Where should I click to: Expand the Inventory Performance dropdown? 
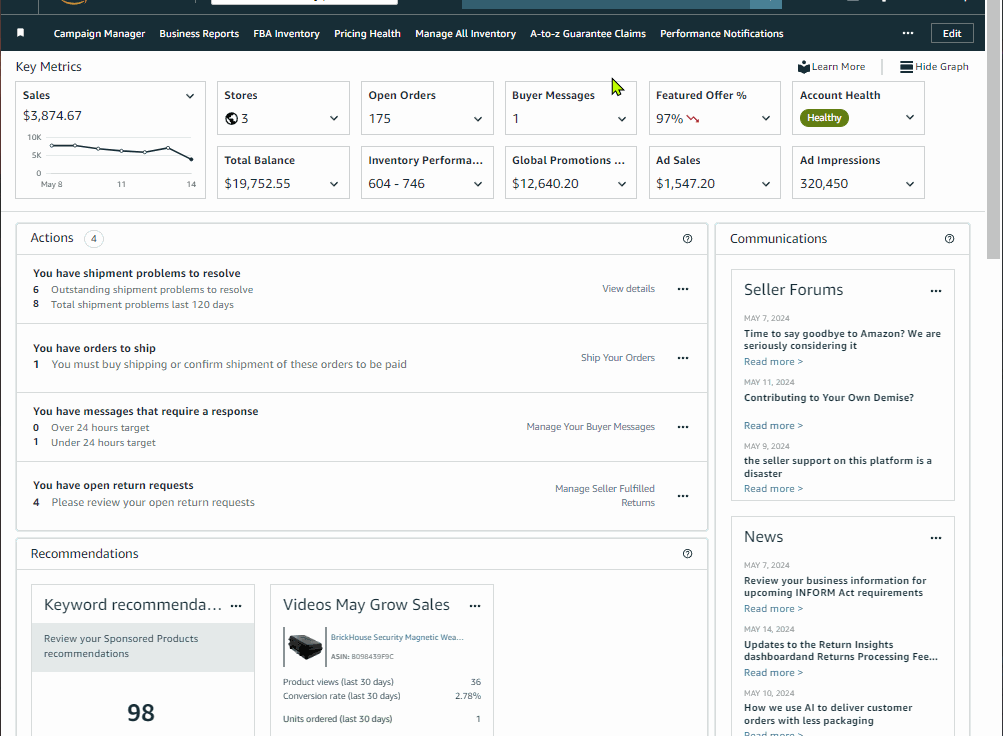(478, 184)
